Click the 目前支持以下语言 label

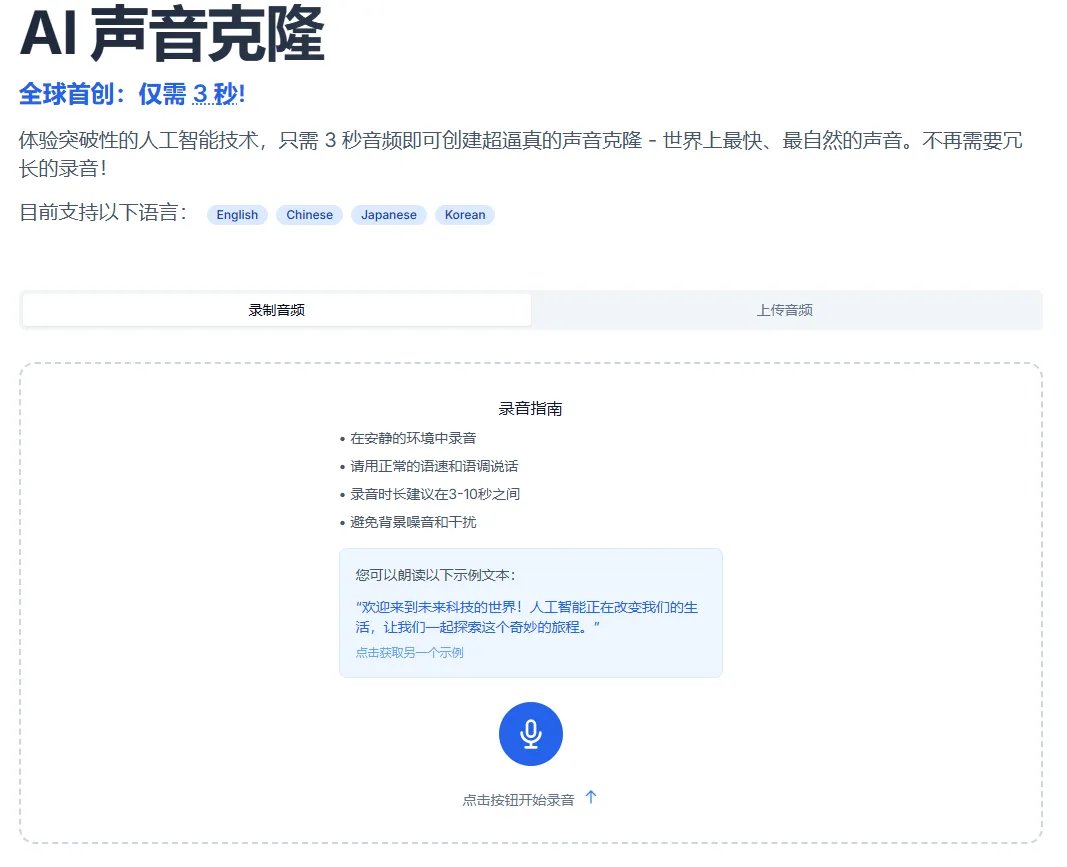point(103,212)
